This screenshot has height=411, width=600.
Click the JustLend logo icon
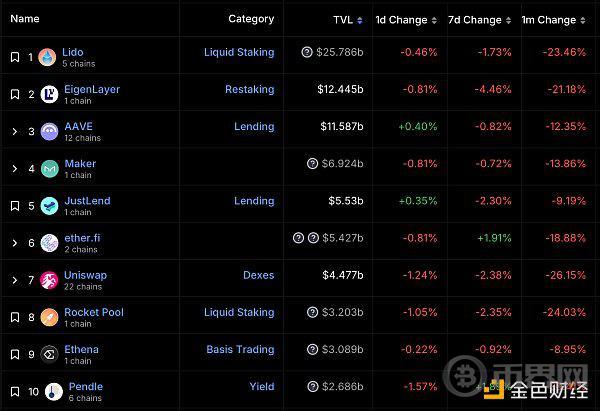[47, 206]
